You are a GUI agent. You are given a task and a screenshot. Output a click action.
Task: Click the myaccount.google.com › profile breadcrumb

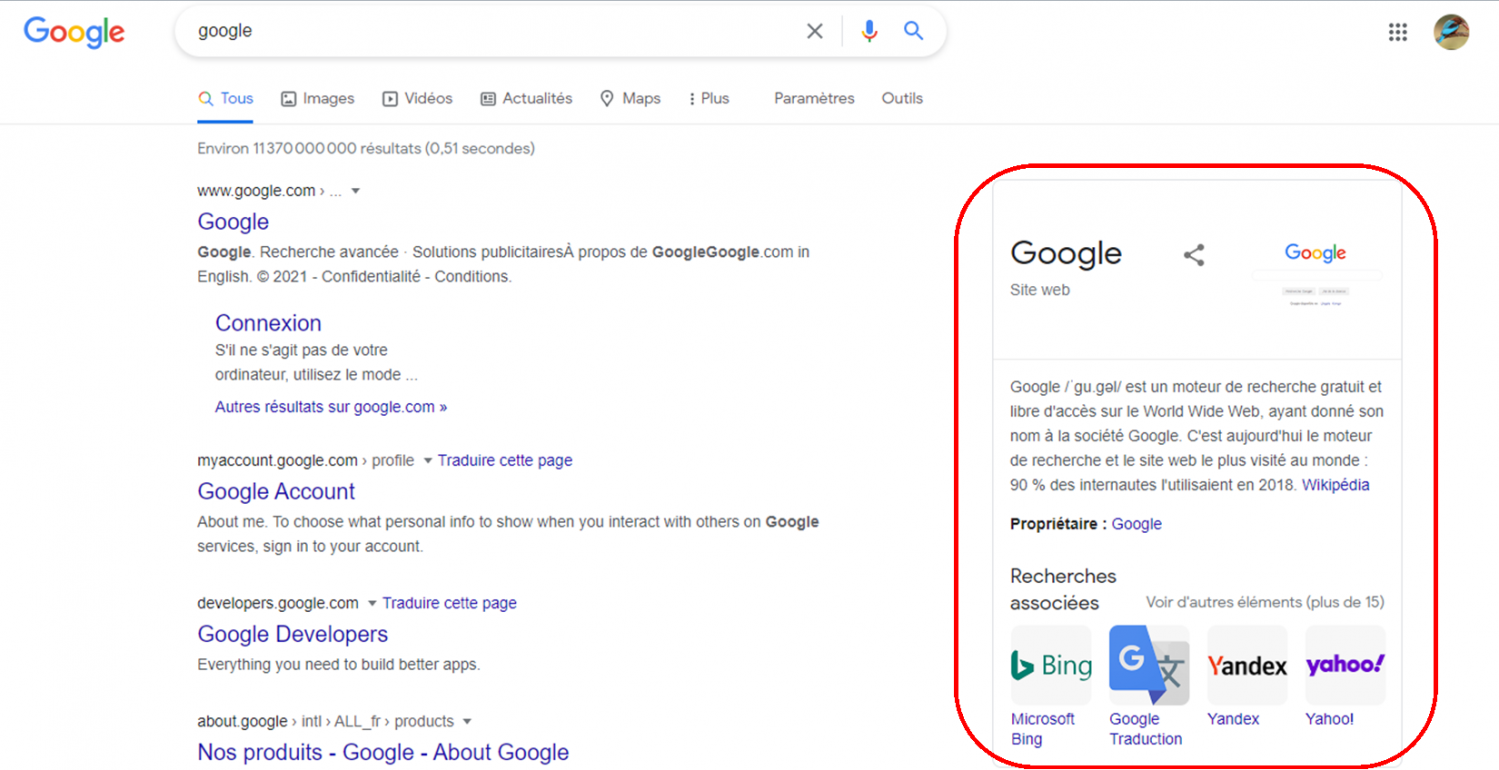click(306, 461)
